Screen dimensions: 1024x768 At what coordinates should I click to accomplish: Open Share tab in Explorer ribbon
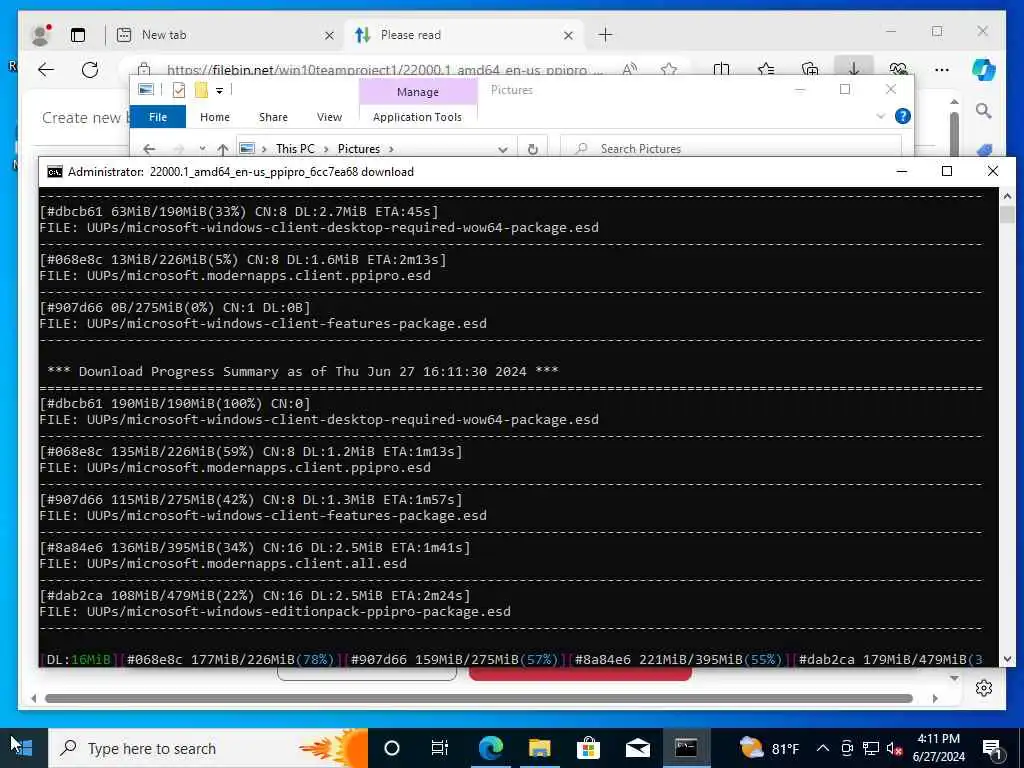point(273,117)
